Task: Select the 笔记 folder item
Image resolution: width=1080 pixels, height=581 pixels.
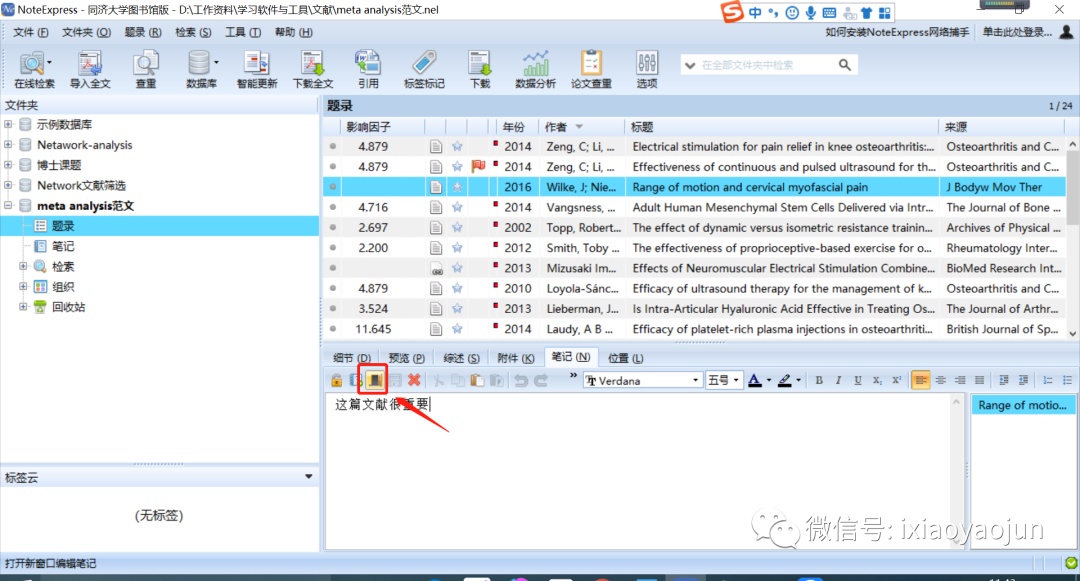Action: click(x=63, y=246)
